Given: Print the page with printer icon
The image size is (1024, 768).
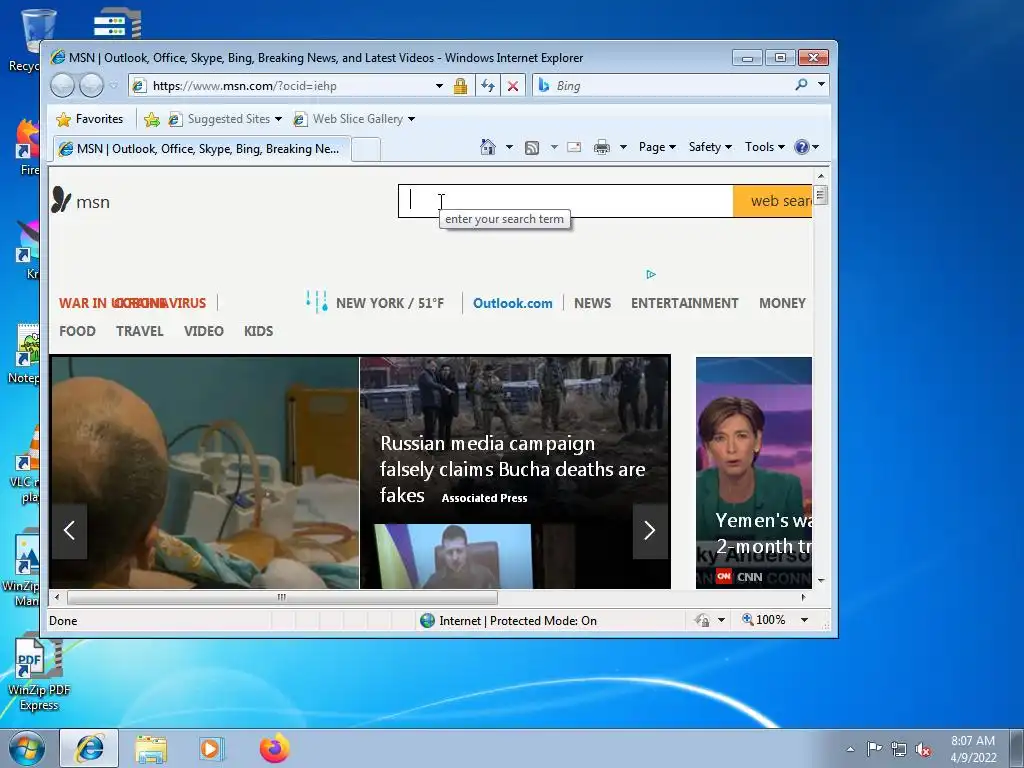Looking at the screenshot, I should (x=601, y=147).
